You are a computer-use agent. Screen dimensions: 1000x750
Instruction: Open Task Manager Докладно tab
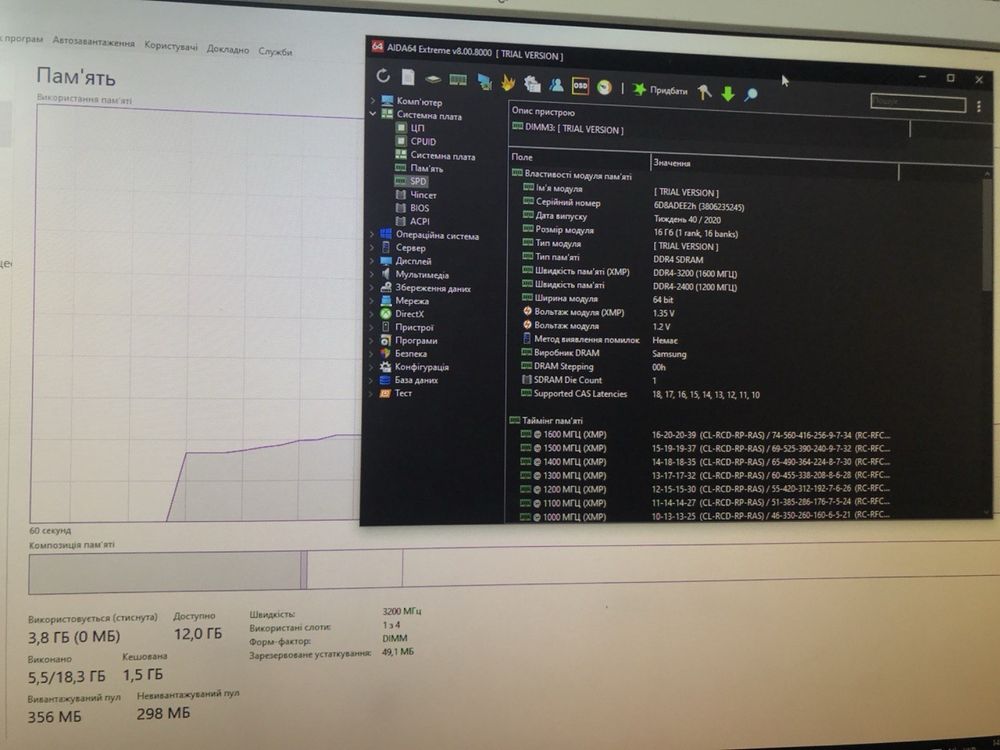228,49
